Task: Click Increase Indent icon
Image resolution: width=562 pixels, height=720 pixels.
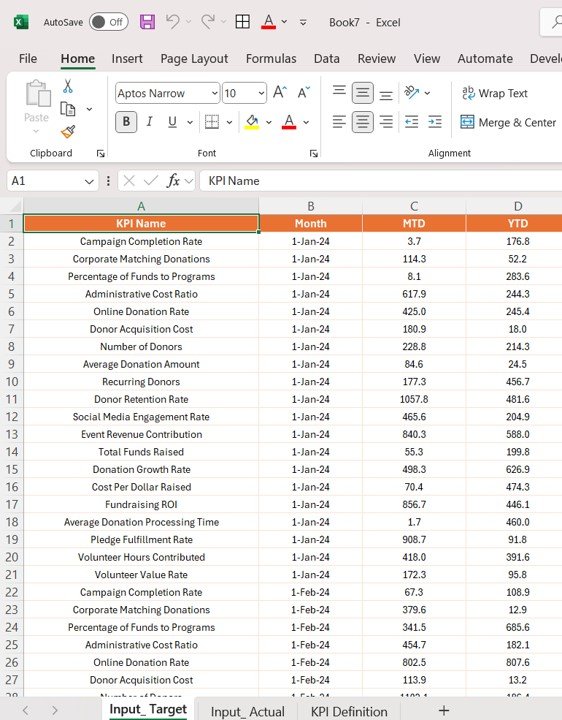Action: pyautogui.click(x=435, y=122)
